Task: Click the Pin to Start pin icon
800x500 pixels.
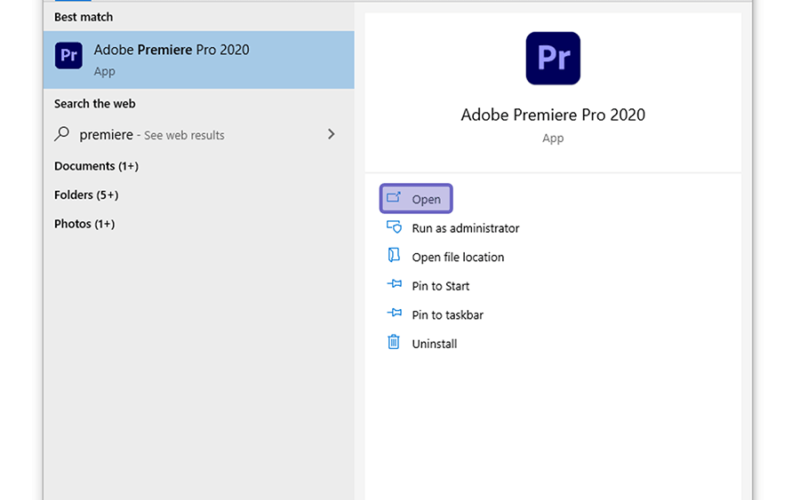Action: click(394, 284)
